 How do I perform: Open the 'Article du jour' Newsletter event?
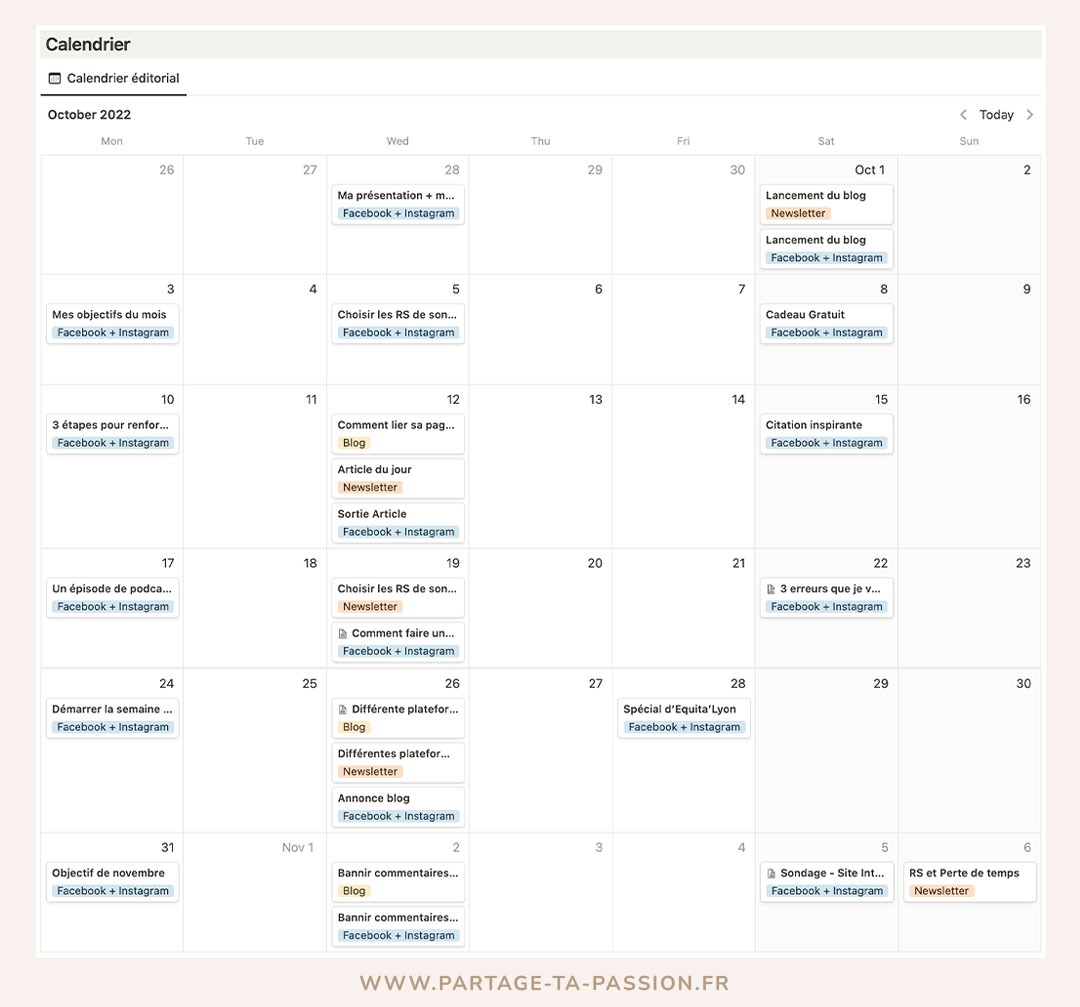[x=398, y=478]
